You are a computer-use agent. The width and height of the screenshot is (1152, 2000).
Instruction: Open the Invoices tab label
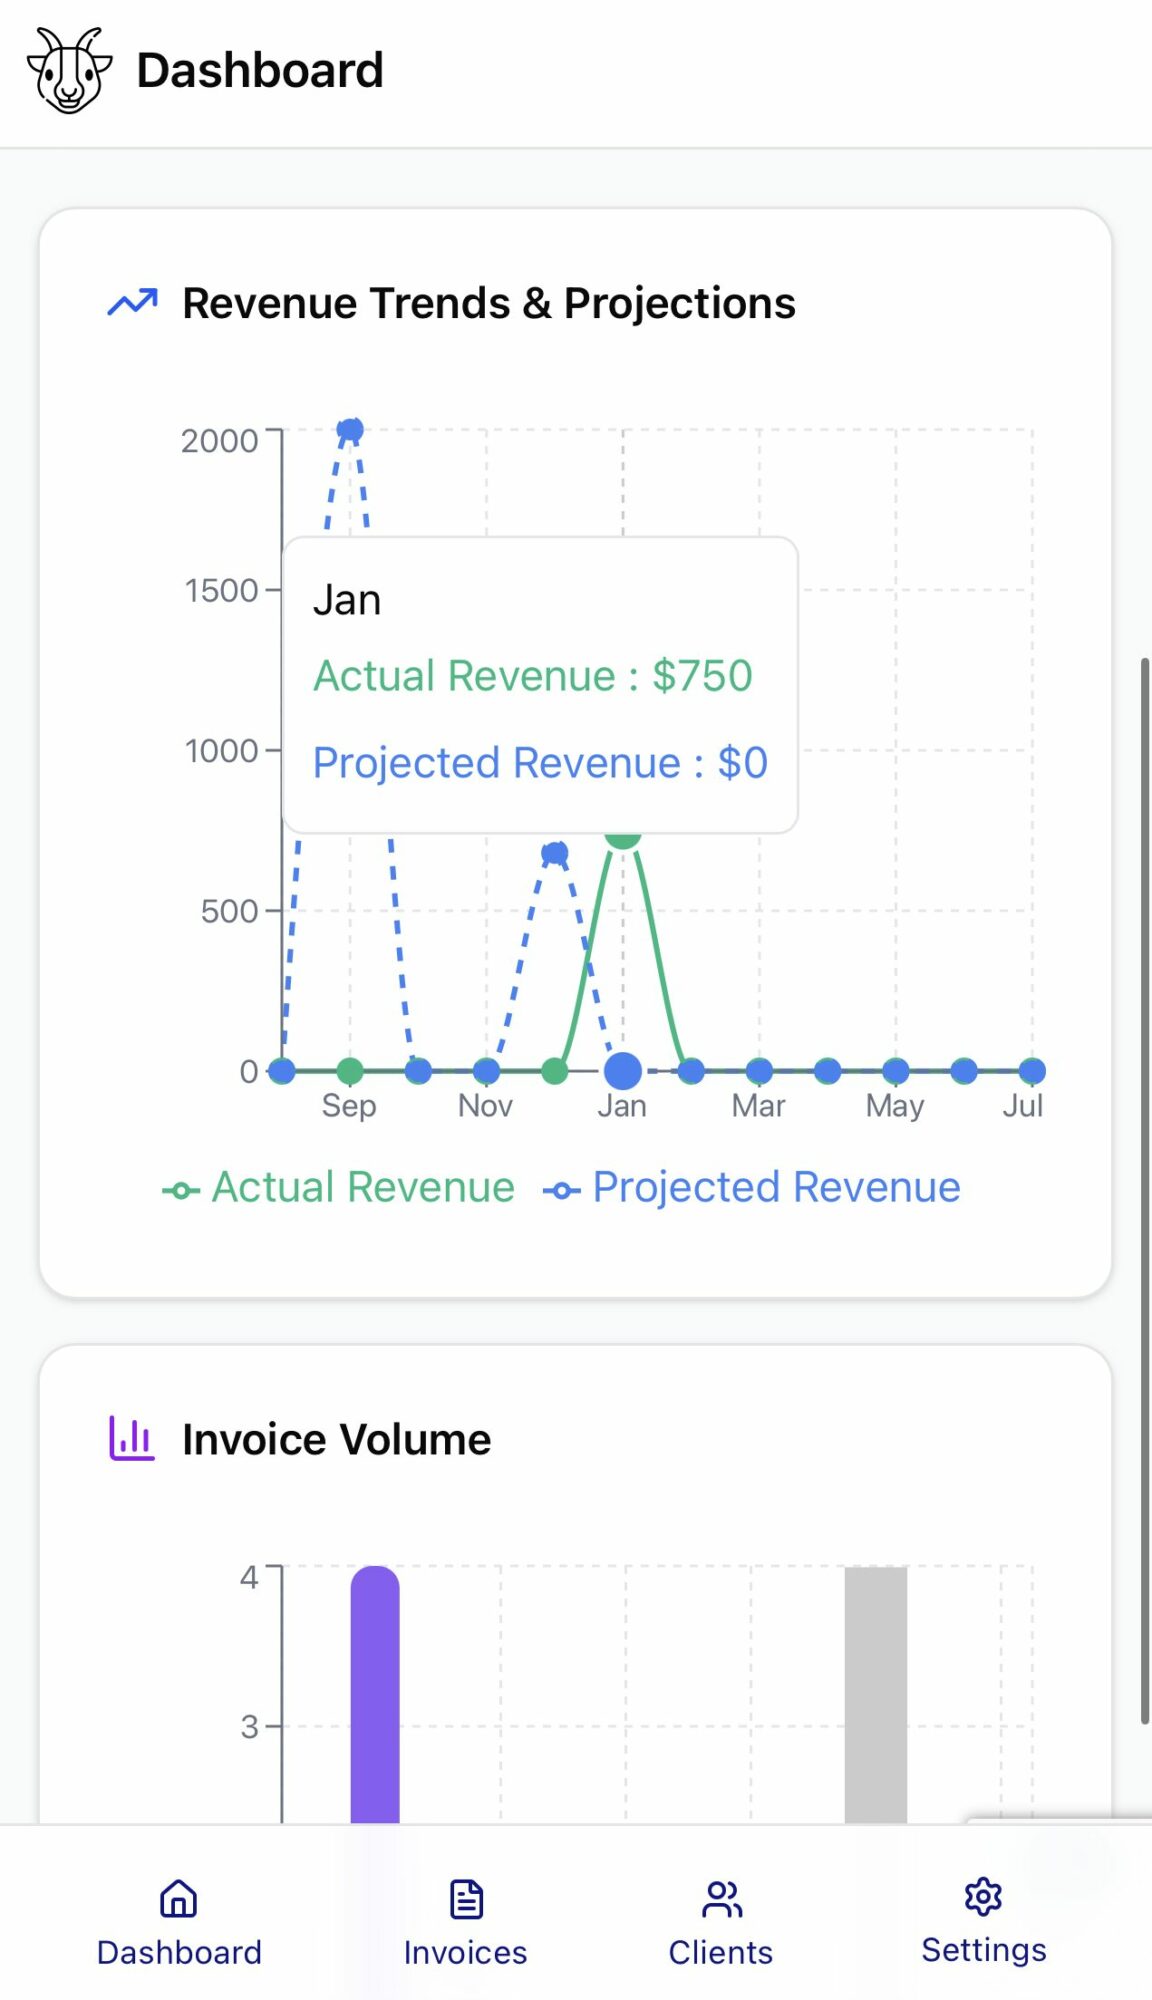point(466,1952)
